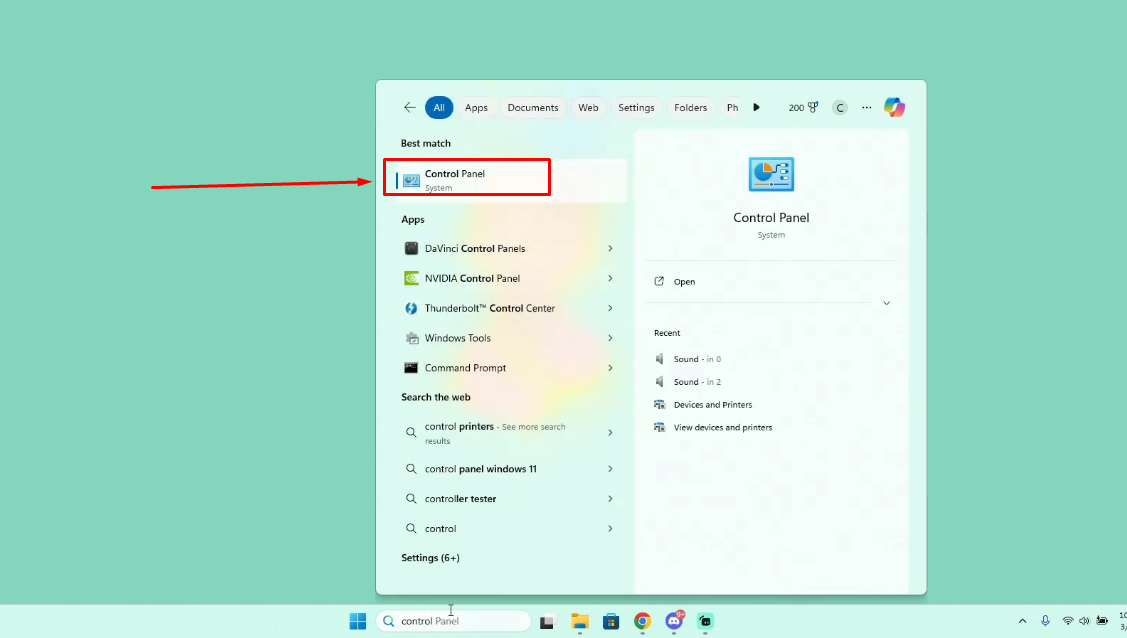Select the All filter tab
The image size is (1127, 638).
[x=438, y=108]
